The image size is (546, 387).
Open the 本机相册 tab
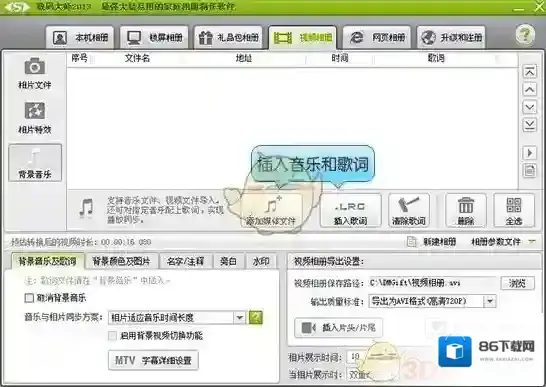point(80,37)
